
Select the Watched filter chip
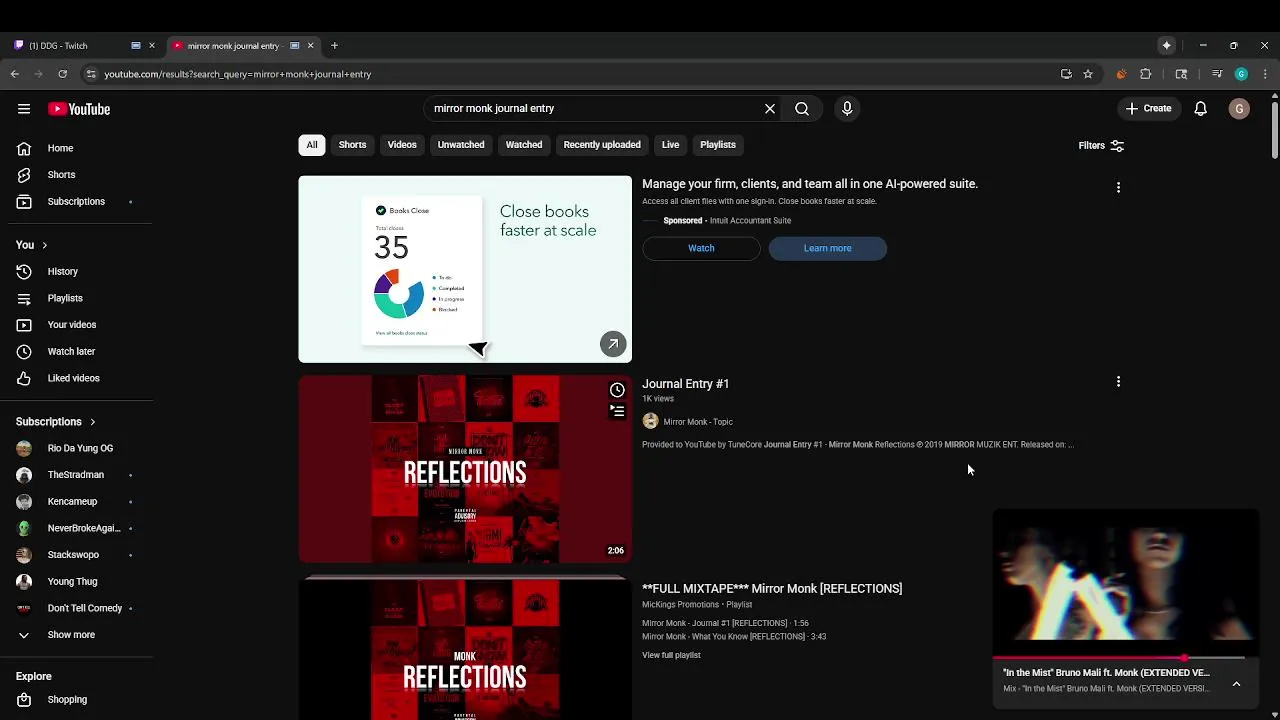[x=524, y=145]
